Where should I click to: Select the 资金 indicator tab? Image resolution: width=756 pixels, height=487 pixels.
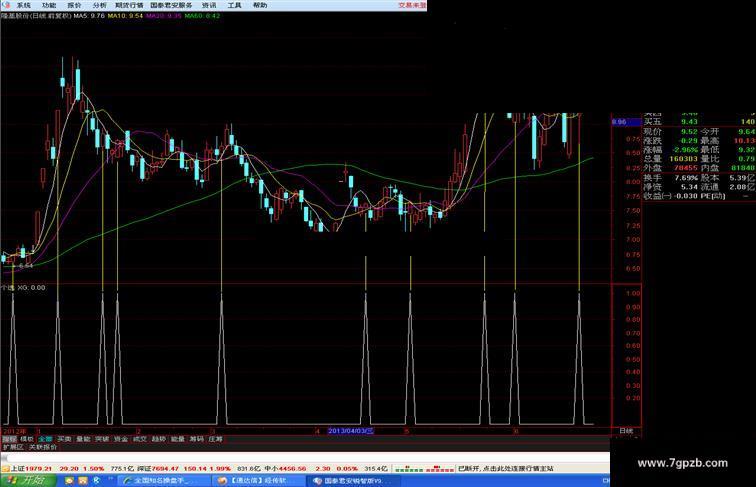click(x=121, y=439)
